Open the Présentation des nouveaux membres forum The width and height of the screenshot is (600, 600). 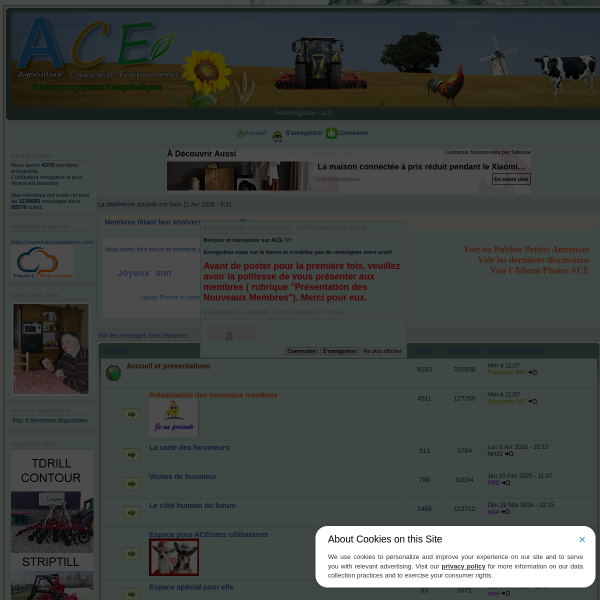(x=213, y=395)
